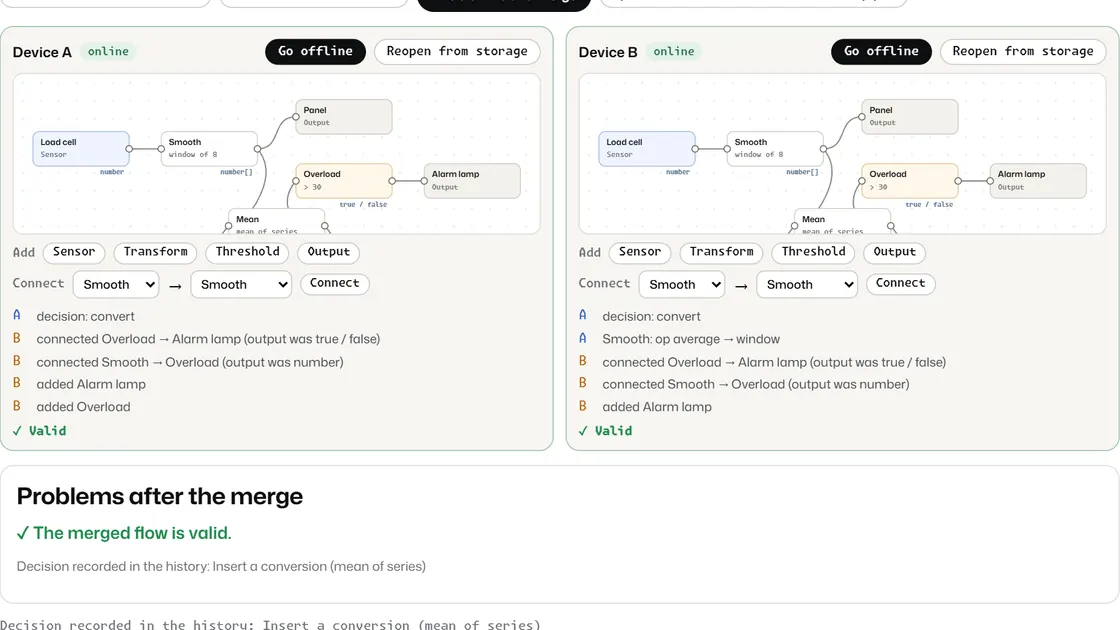The width and height of the screenshot is (1120, 630).
Task: Select the Overload threshold node in Device A
Action: pyautogui.click(x=344, y=181)
